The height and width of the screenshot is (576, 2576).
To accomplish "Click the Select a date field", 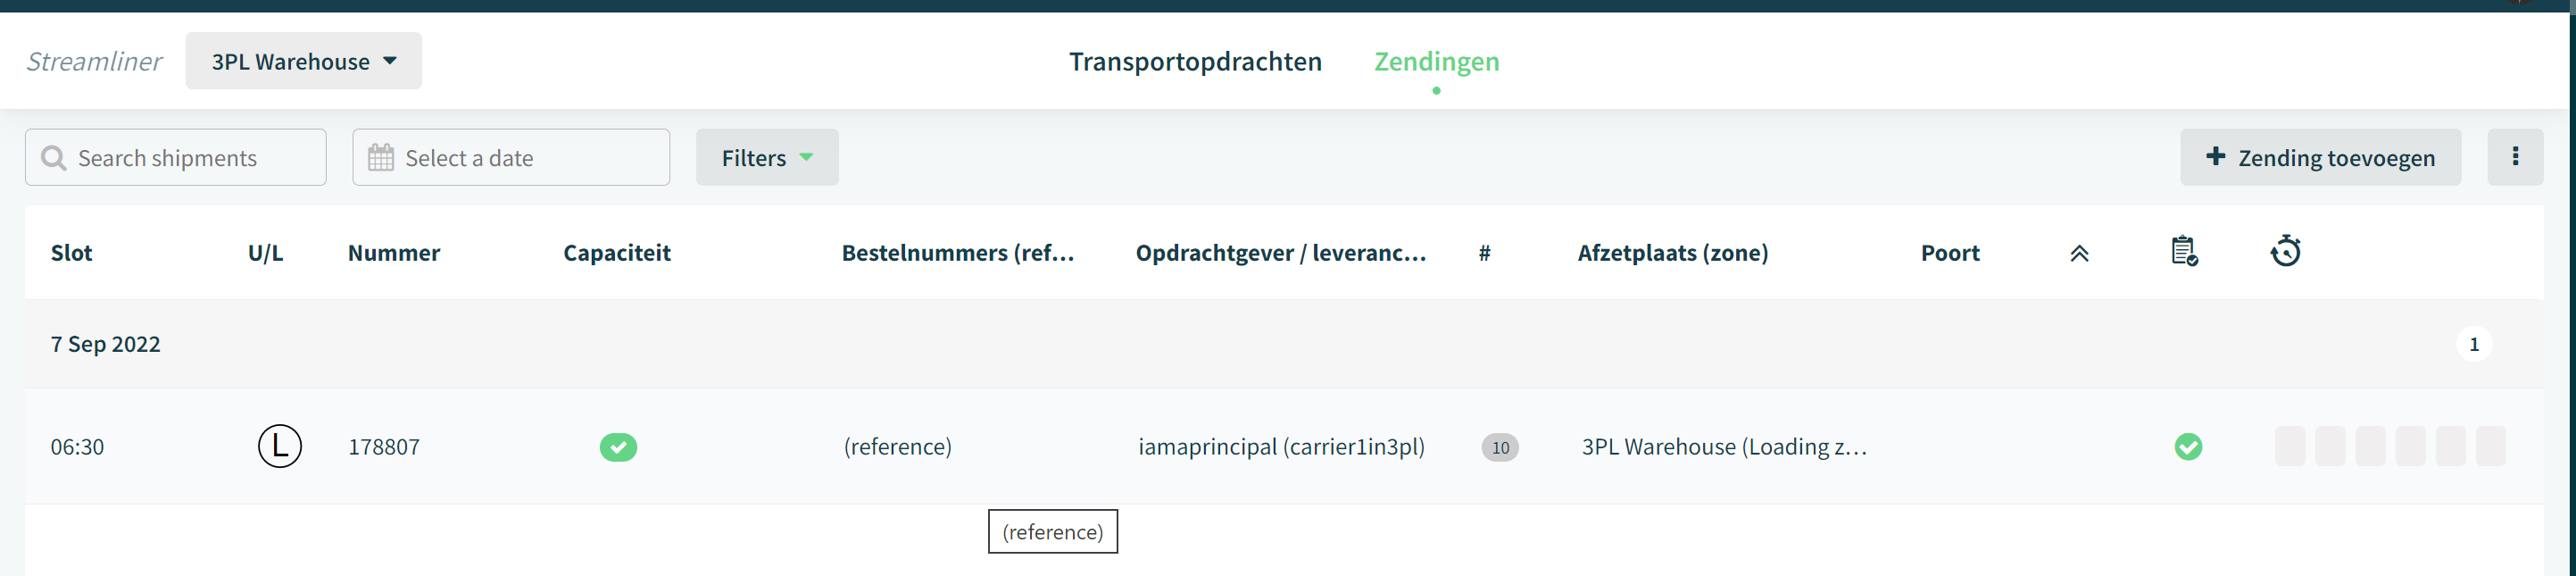I will (x=511, y=157).
